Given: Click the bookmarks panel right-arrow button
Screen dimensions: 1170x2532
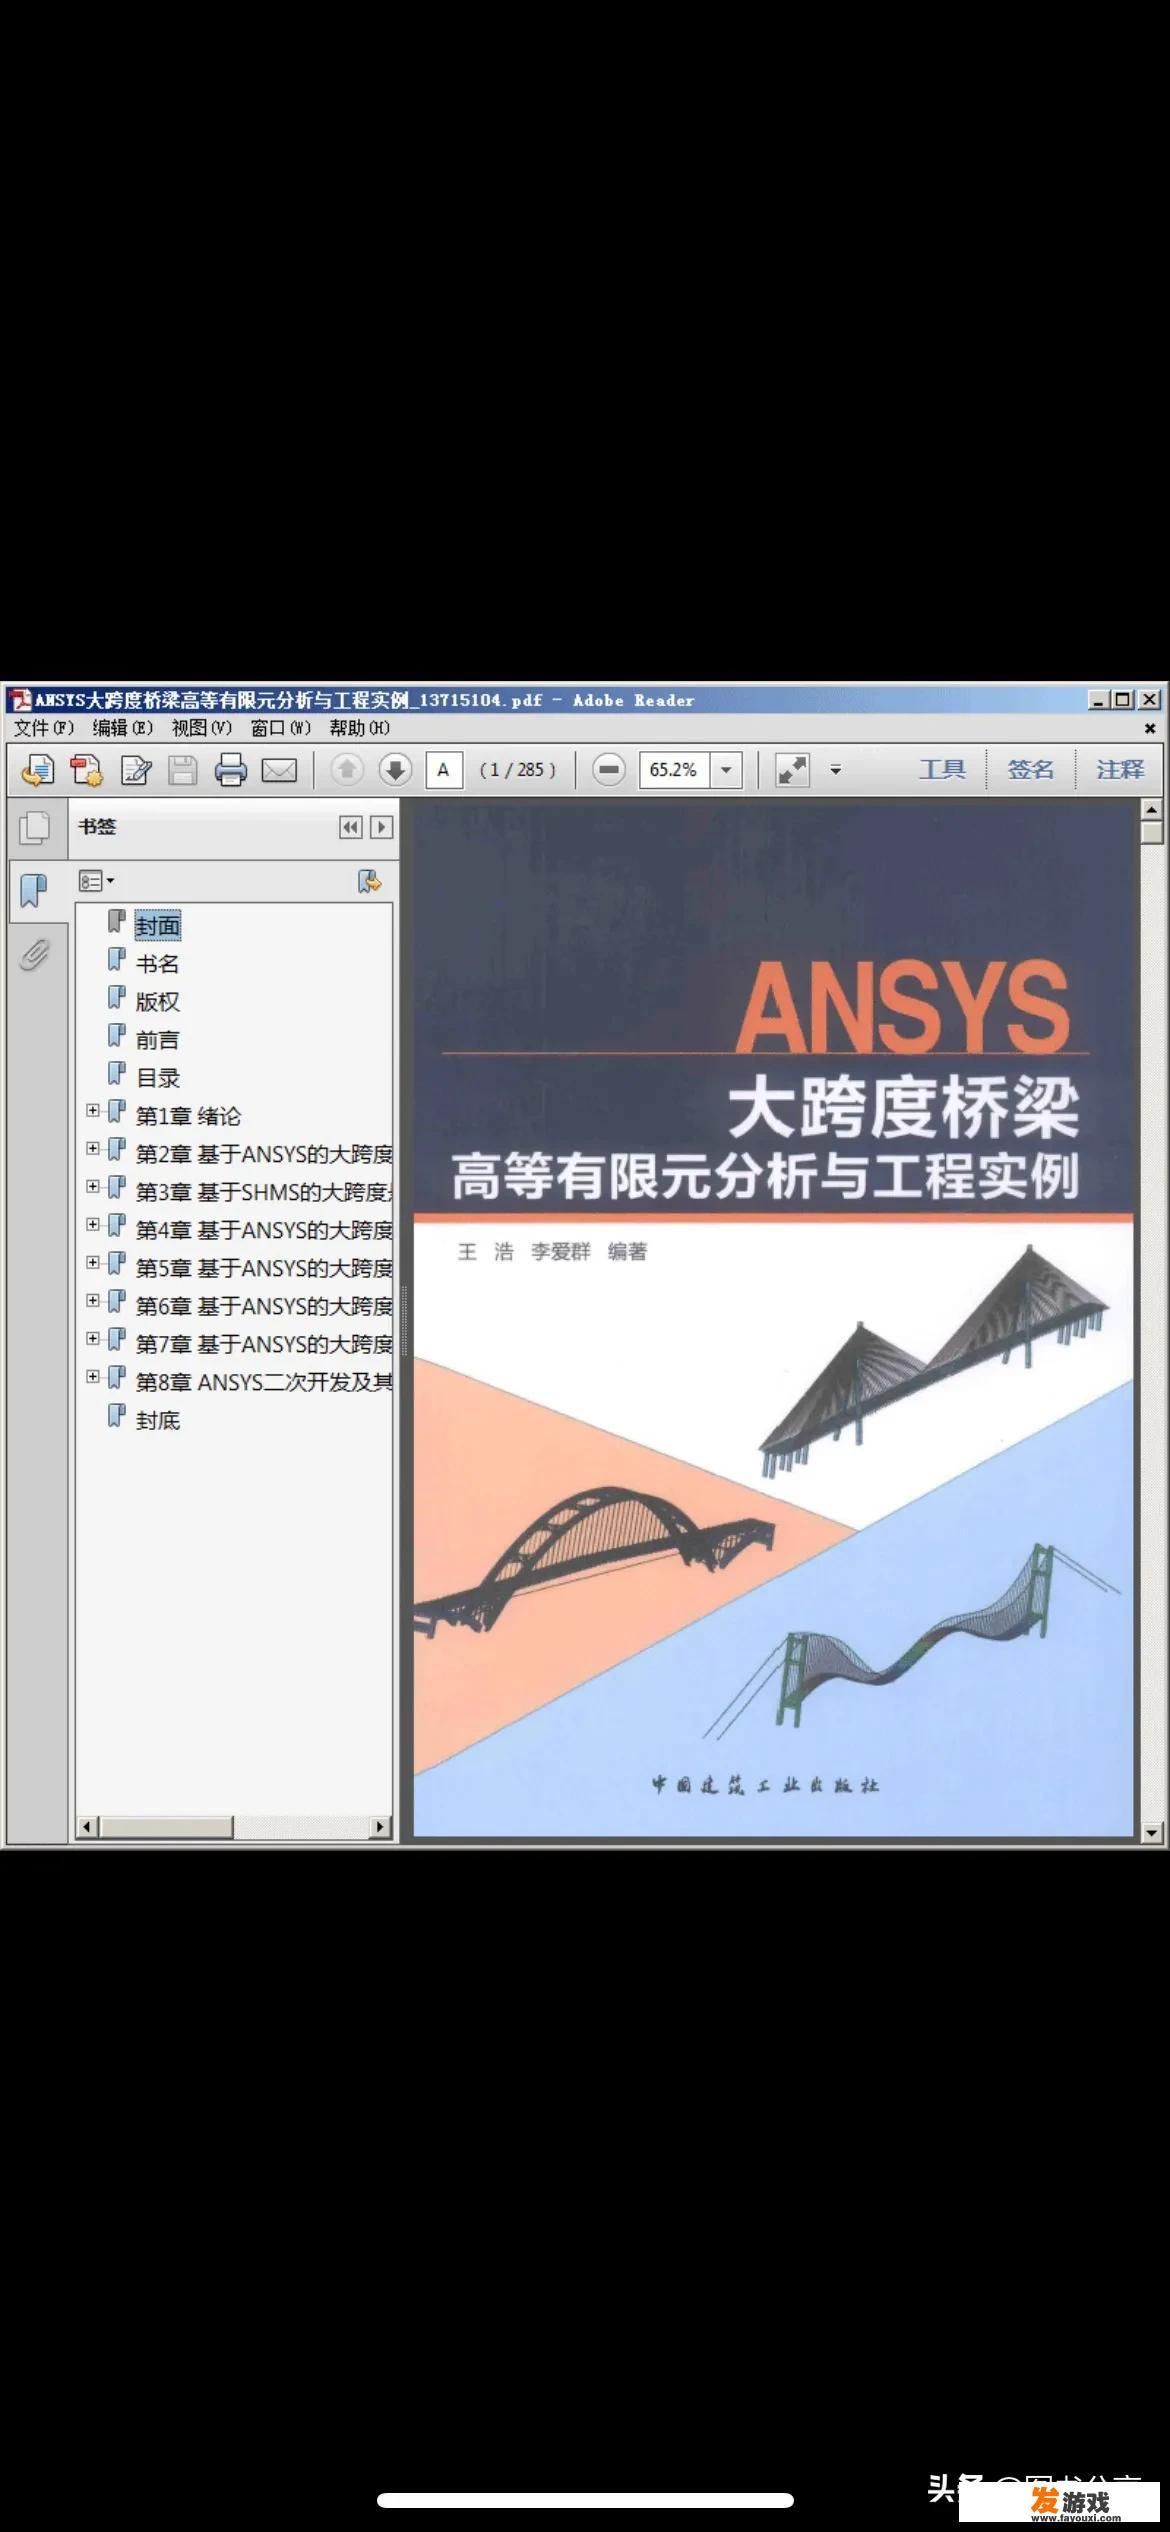Looking at the screenshot, I should [x=381, y=827].
